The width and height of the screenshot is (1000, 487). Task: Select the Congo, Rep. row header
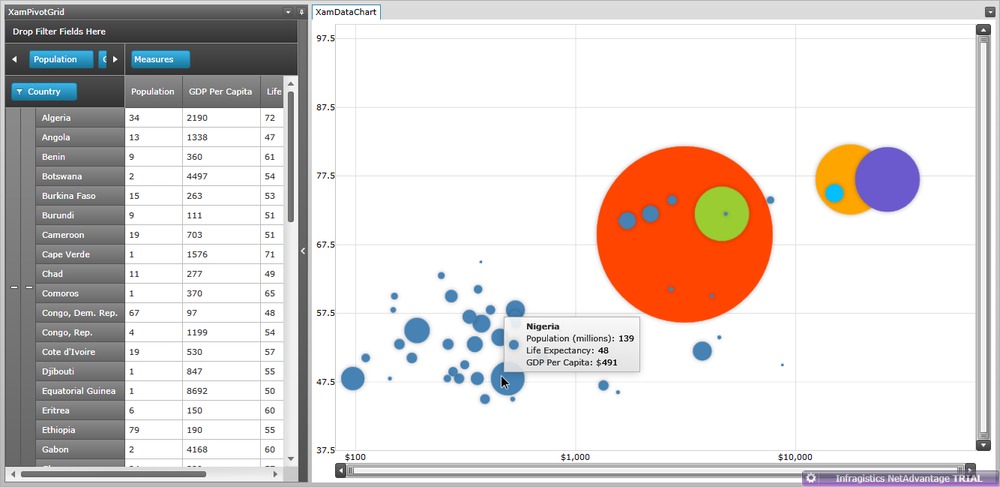pos(80,333)
